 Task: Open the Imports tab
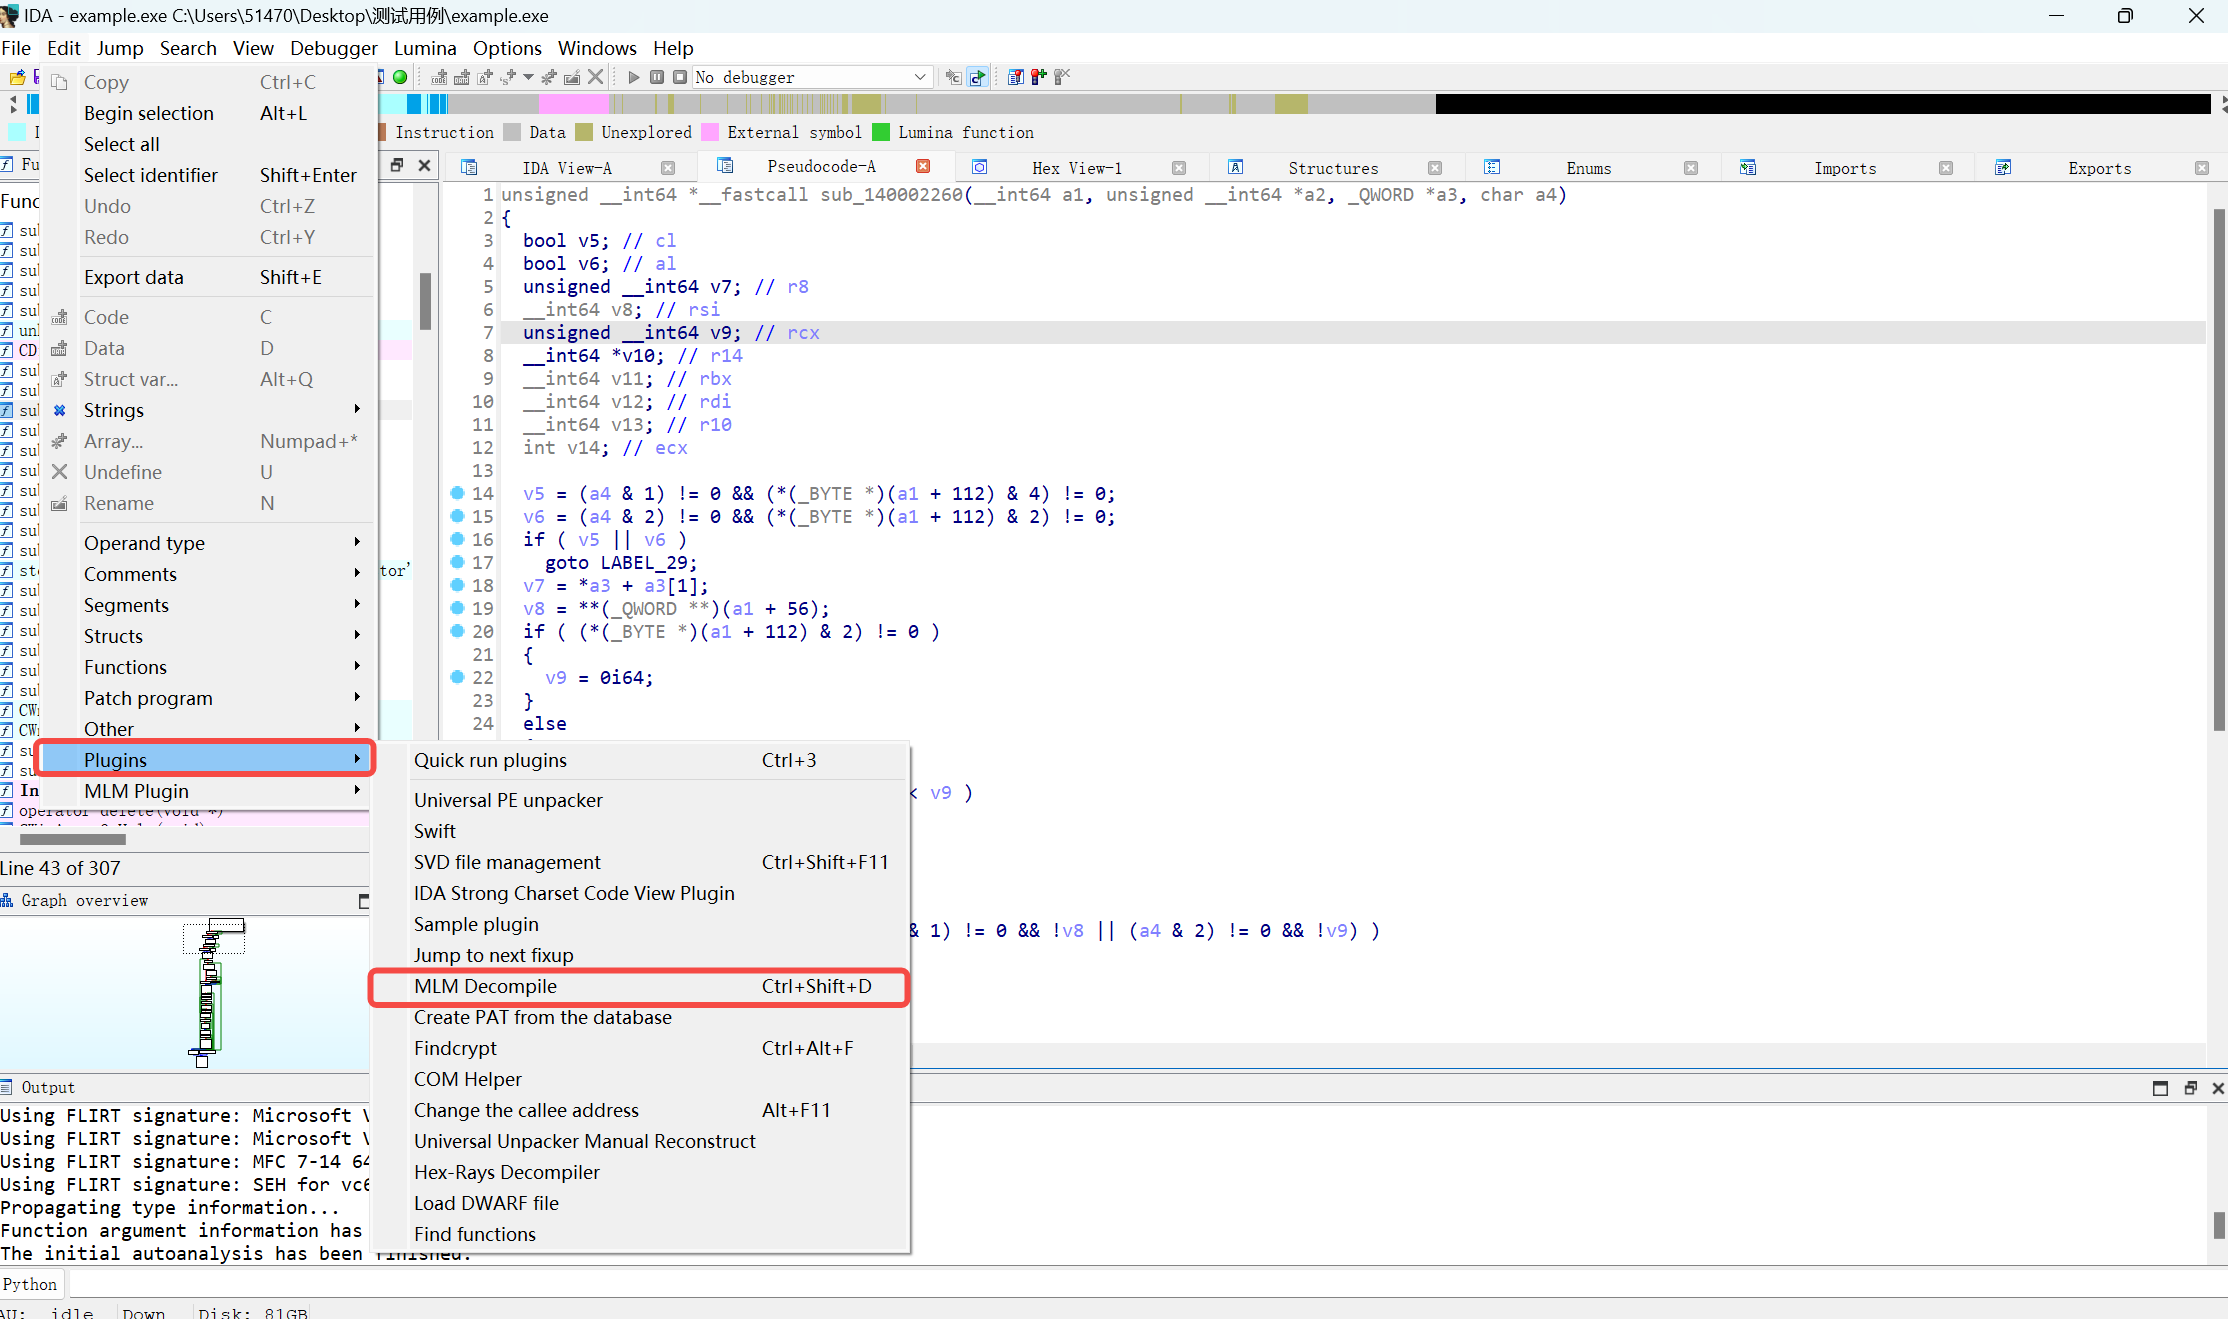pos(1845,168)
